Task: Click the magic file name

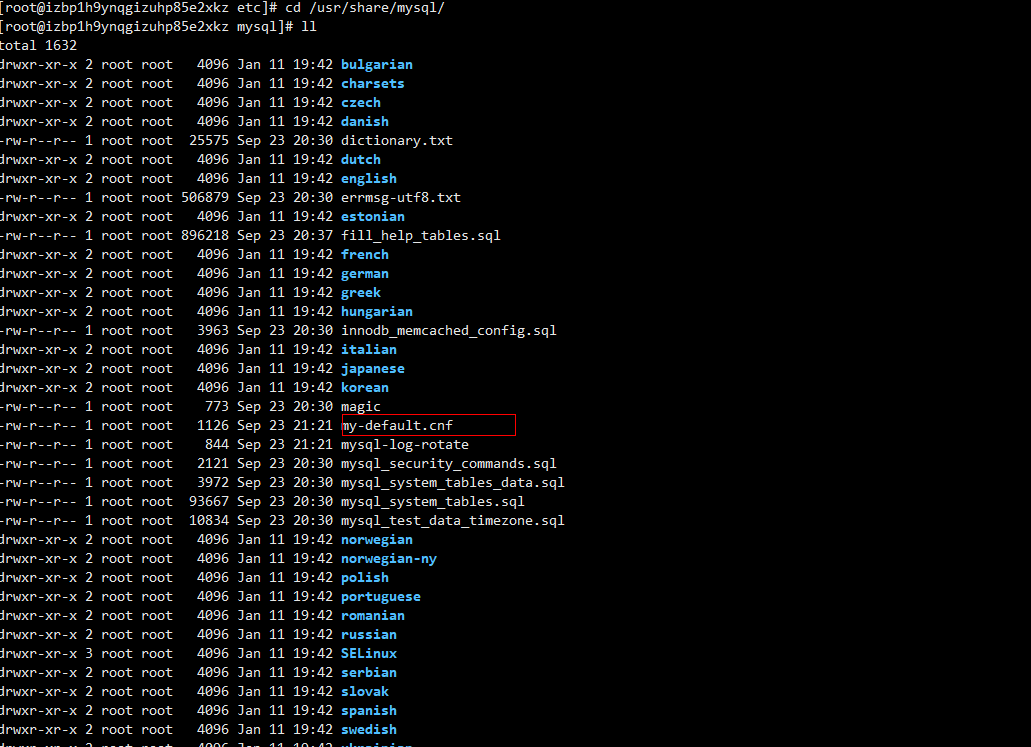Action: tap(361, 406)
